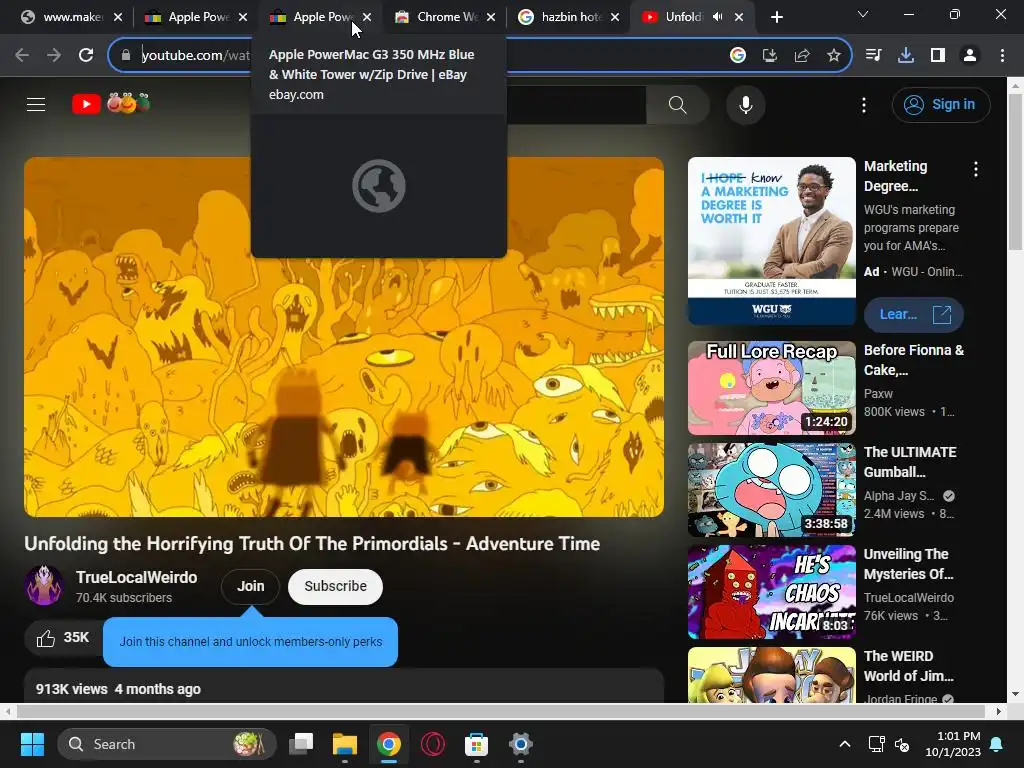Open the YouTube guide hamburger menu
The height and width of the screenshot is (768, 1024).
click(36, 104)
